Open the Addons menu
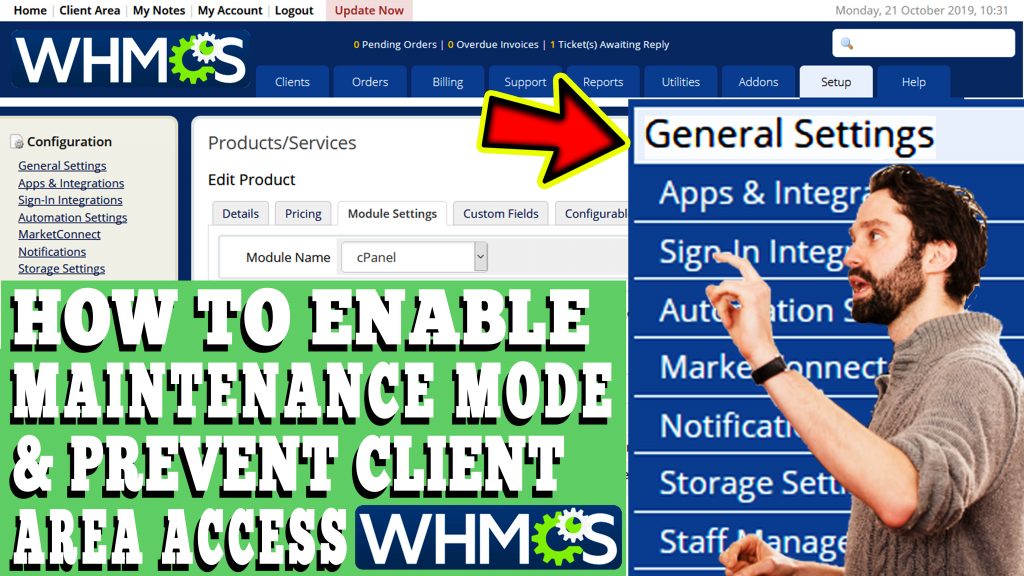Image resolution: width=1024 pixels, height=576 pixels. (758, 82)
